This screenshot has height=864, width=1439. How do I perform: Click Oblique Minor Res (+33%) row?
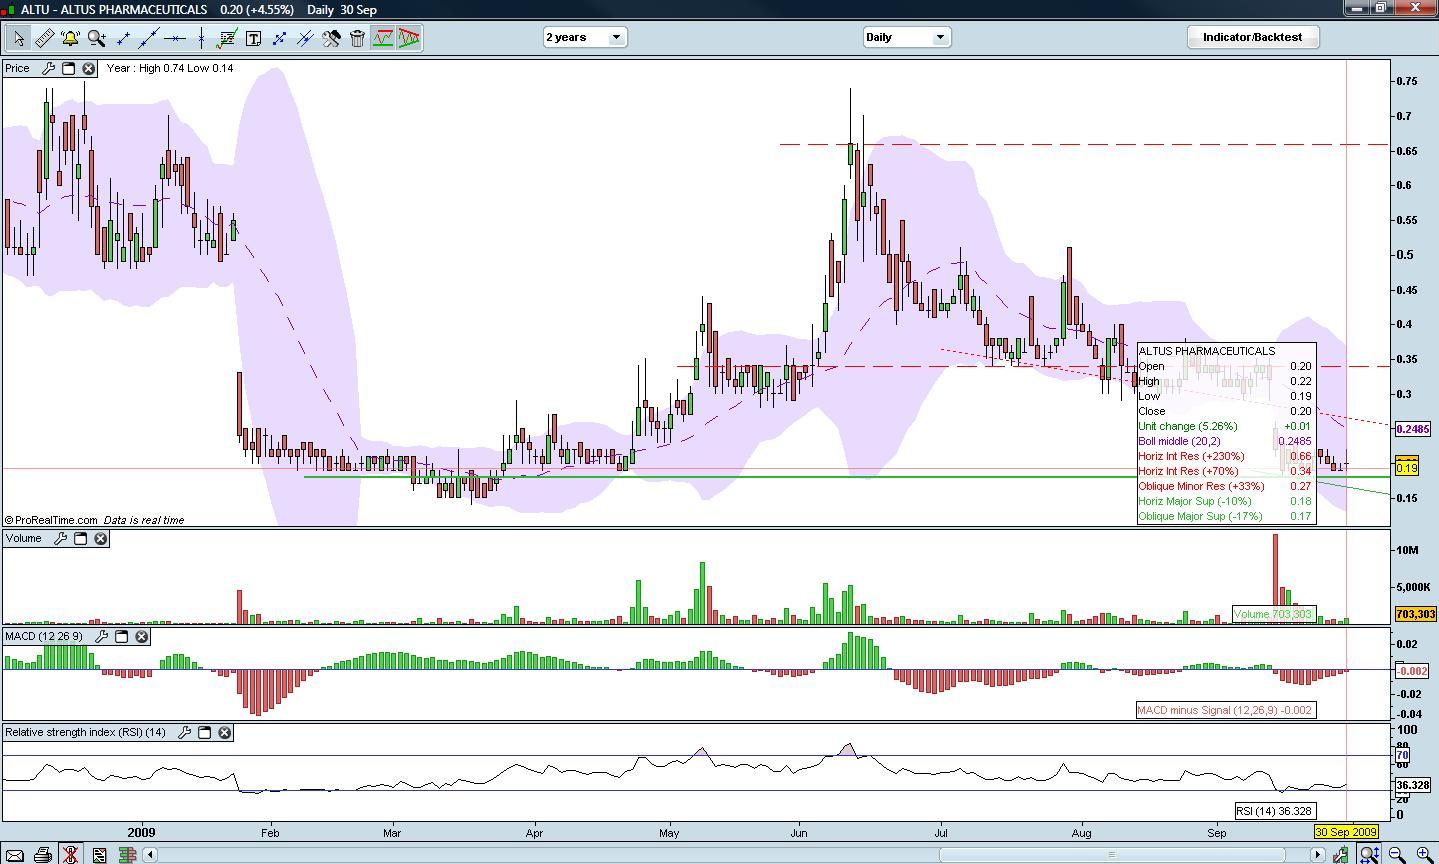point(1225,486)
